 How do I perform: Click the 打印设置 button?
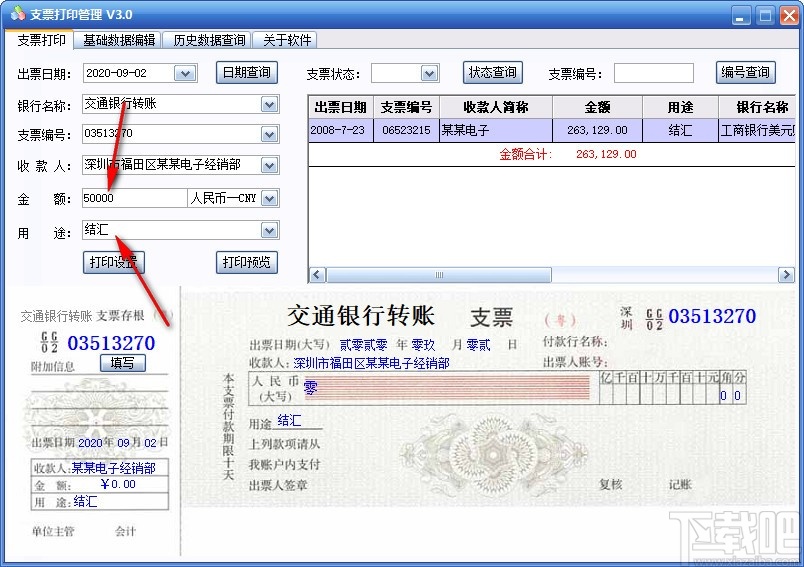click(113, 262)
